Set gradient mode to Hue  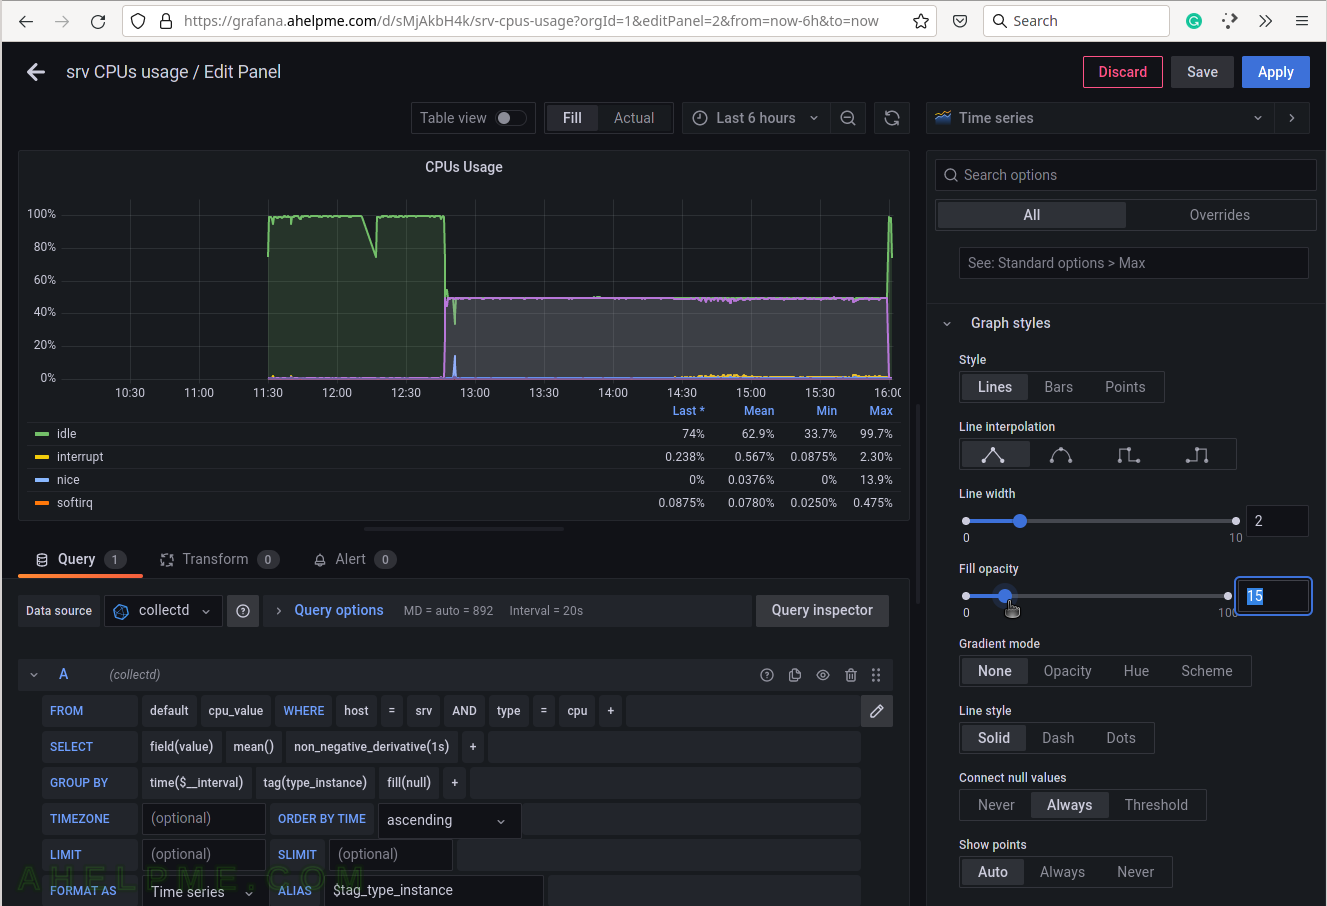tap(1136, 671)
